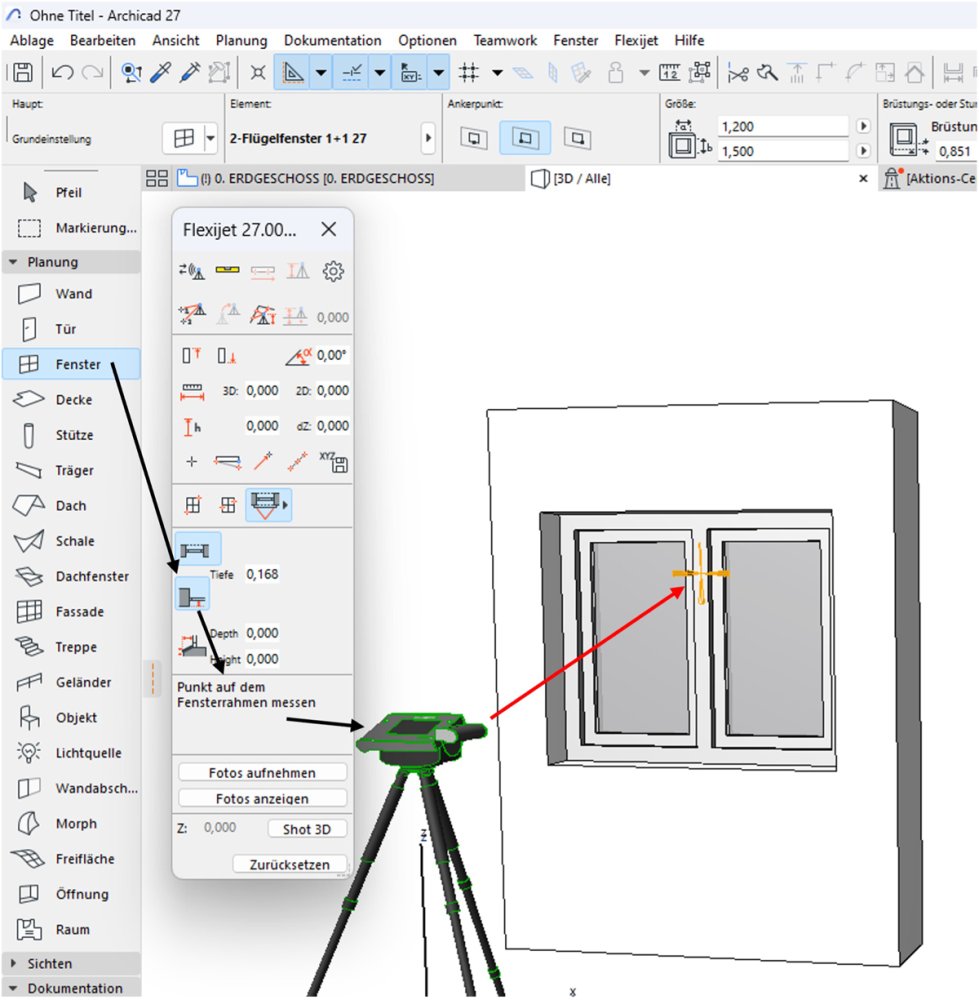Open the Dokumentation menu
Image resolution: width=979 pixels, height=1000 pixels.
point(332,41)
